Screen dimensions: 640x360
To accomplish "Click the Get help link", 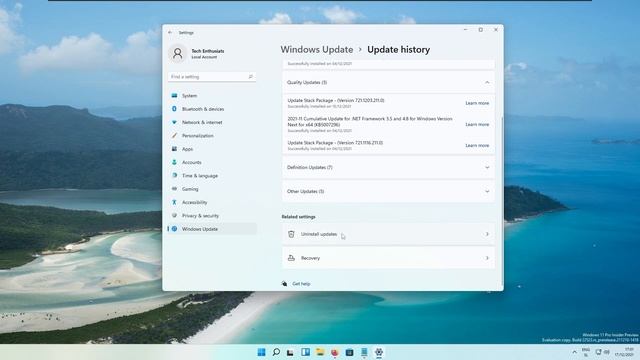I will point(301,284).
